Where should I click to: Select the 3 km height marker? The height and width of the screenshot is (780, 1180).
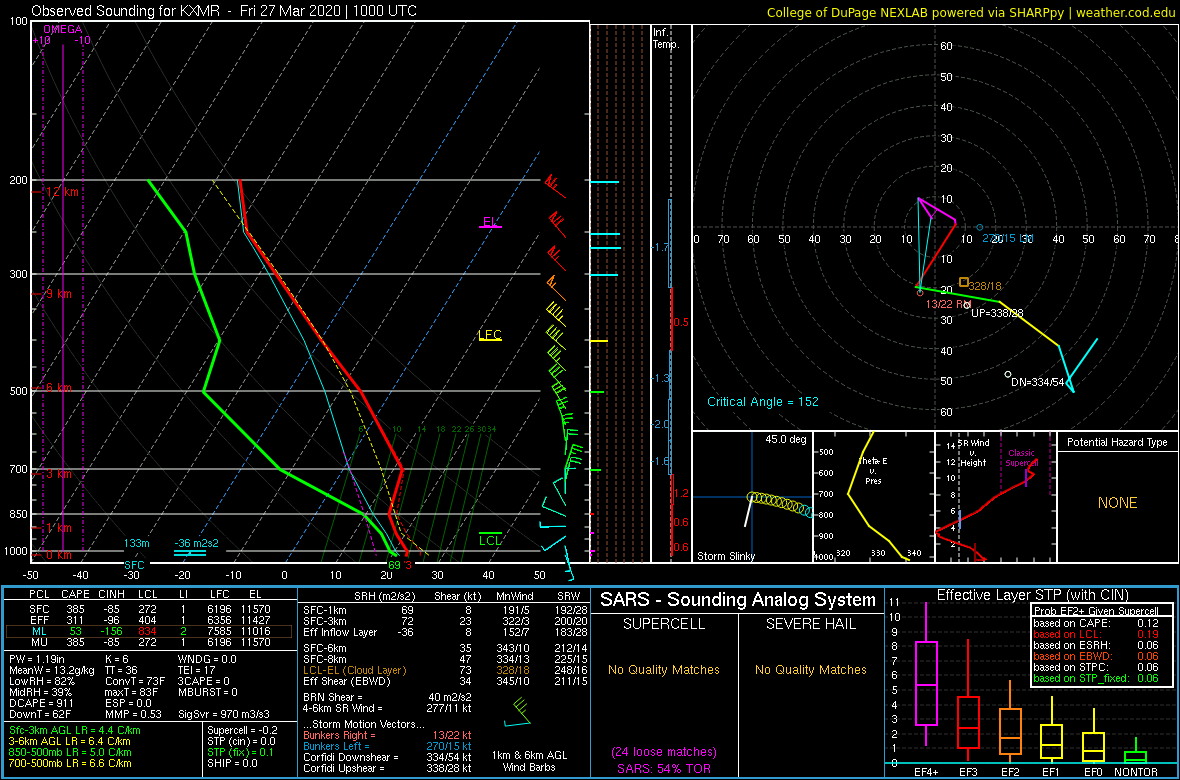pos(58,474)
